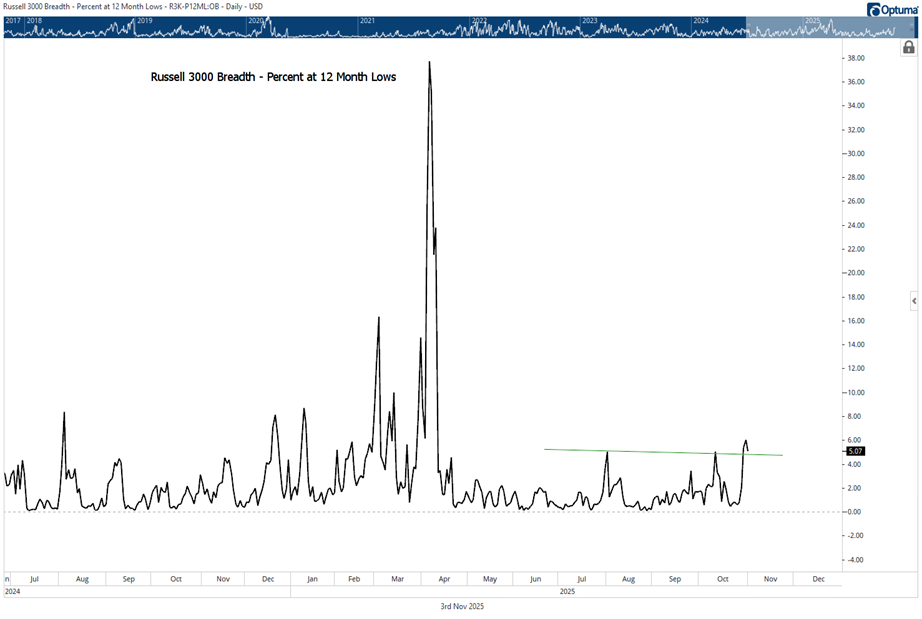The width and height of the screenshot is (922, 619).
Task: Click the padlock icon below the navigator
Action: pyautogui.click(x=908, y=47)
